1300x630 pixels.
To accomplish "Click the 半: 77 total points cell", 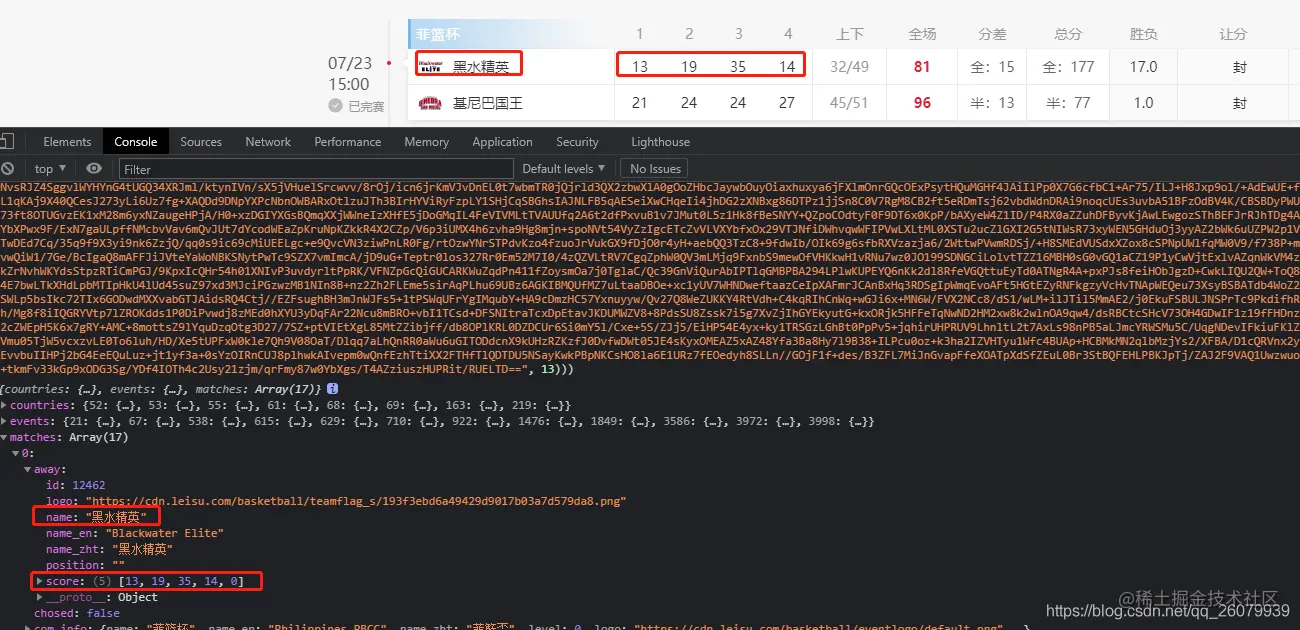I will click(1068, 103).
